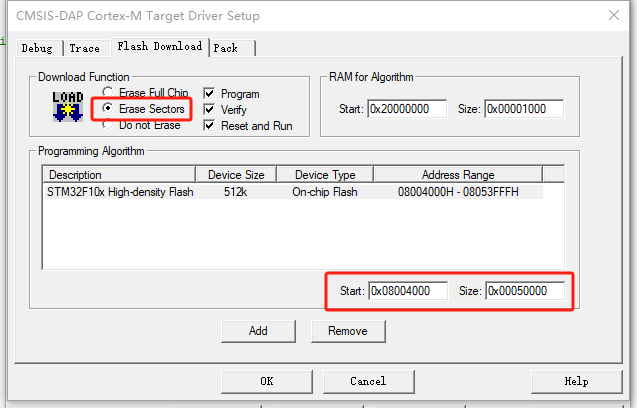Viewport: 637px width, 408px height.
Task: Open the Trace tab
Action: (x=84, y=48)
